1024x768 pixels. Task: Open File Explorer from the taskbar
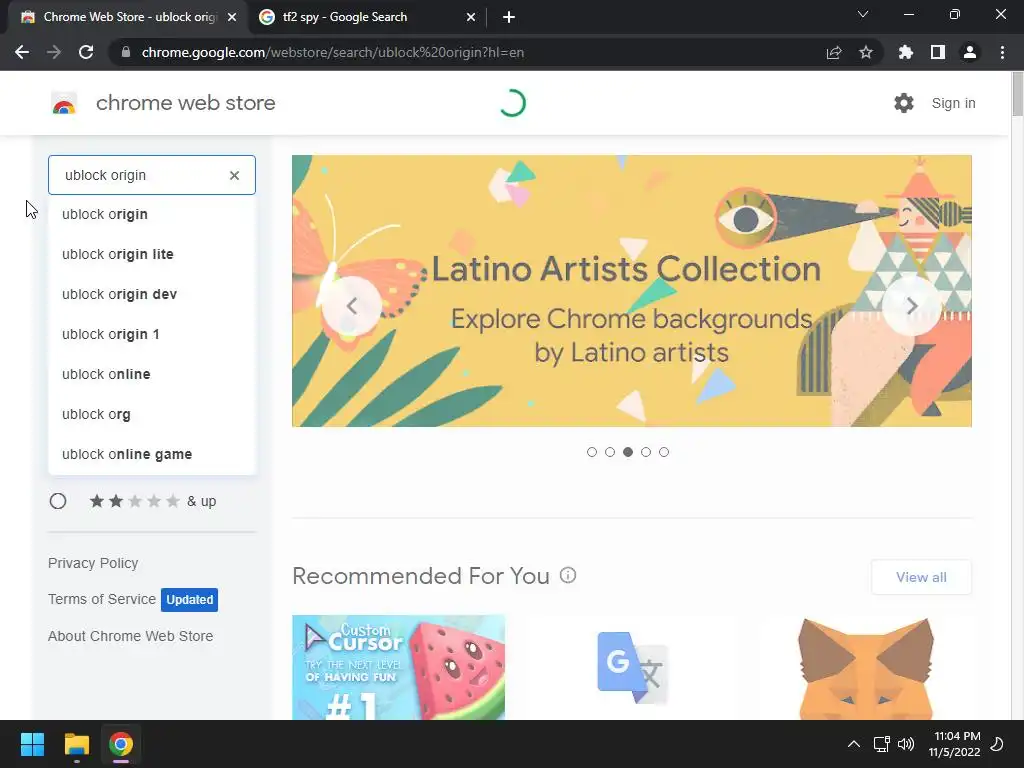tap(77, 744)
